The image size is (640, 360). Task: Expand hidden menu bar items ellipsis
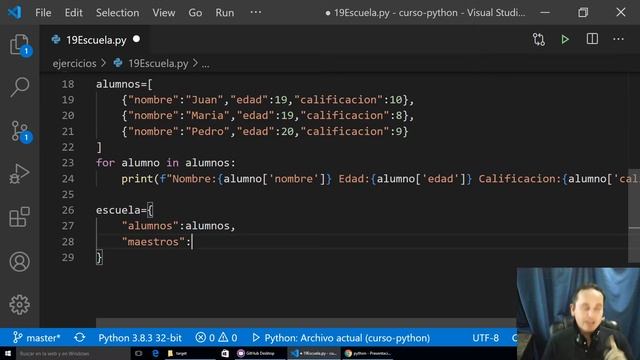click(x=256, y=12)
